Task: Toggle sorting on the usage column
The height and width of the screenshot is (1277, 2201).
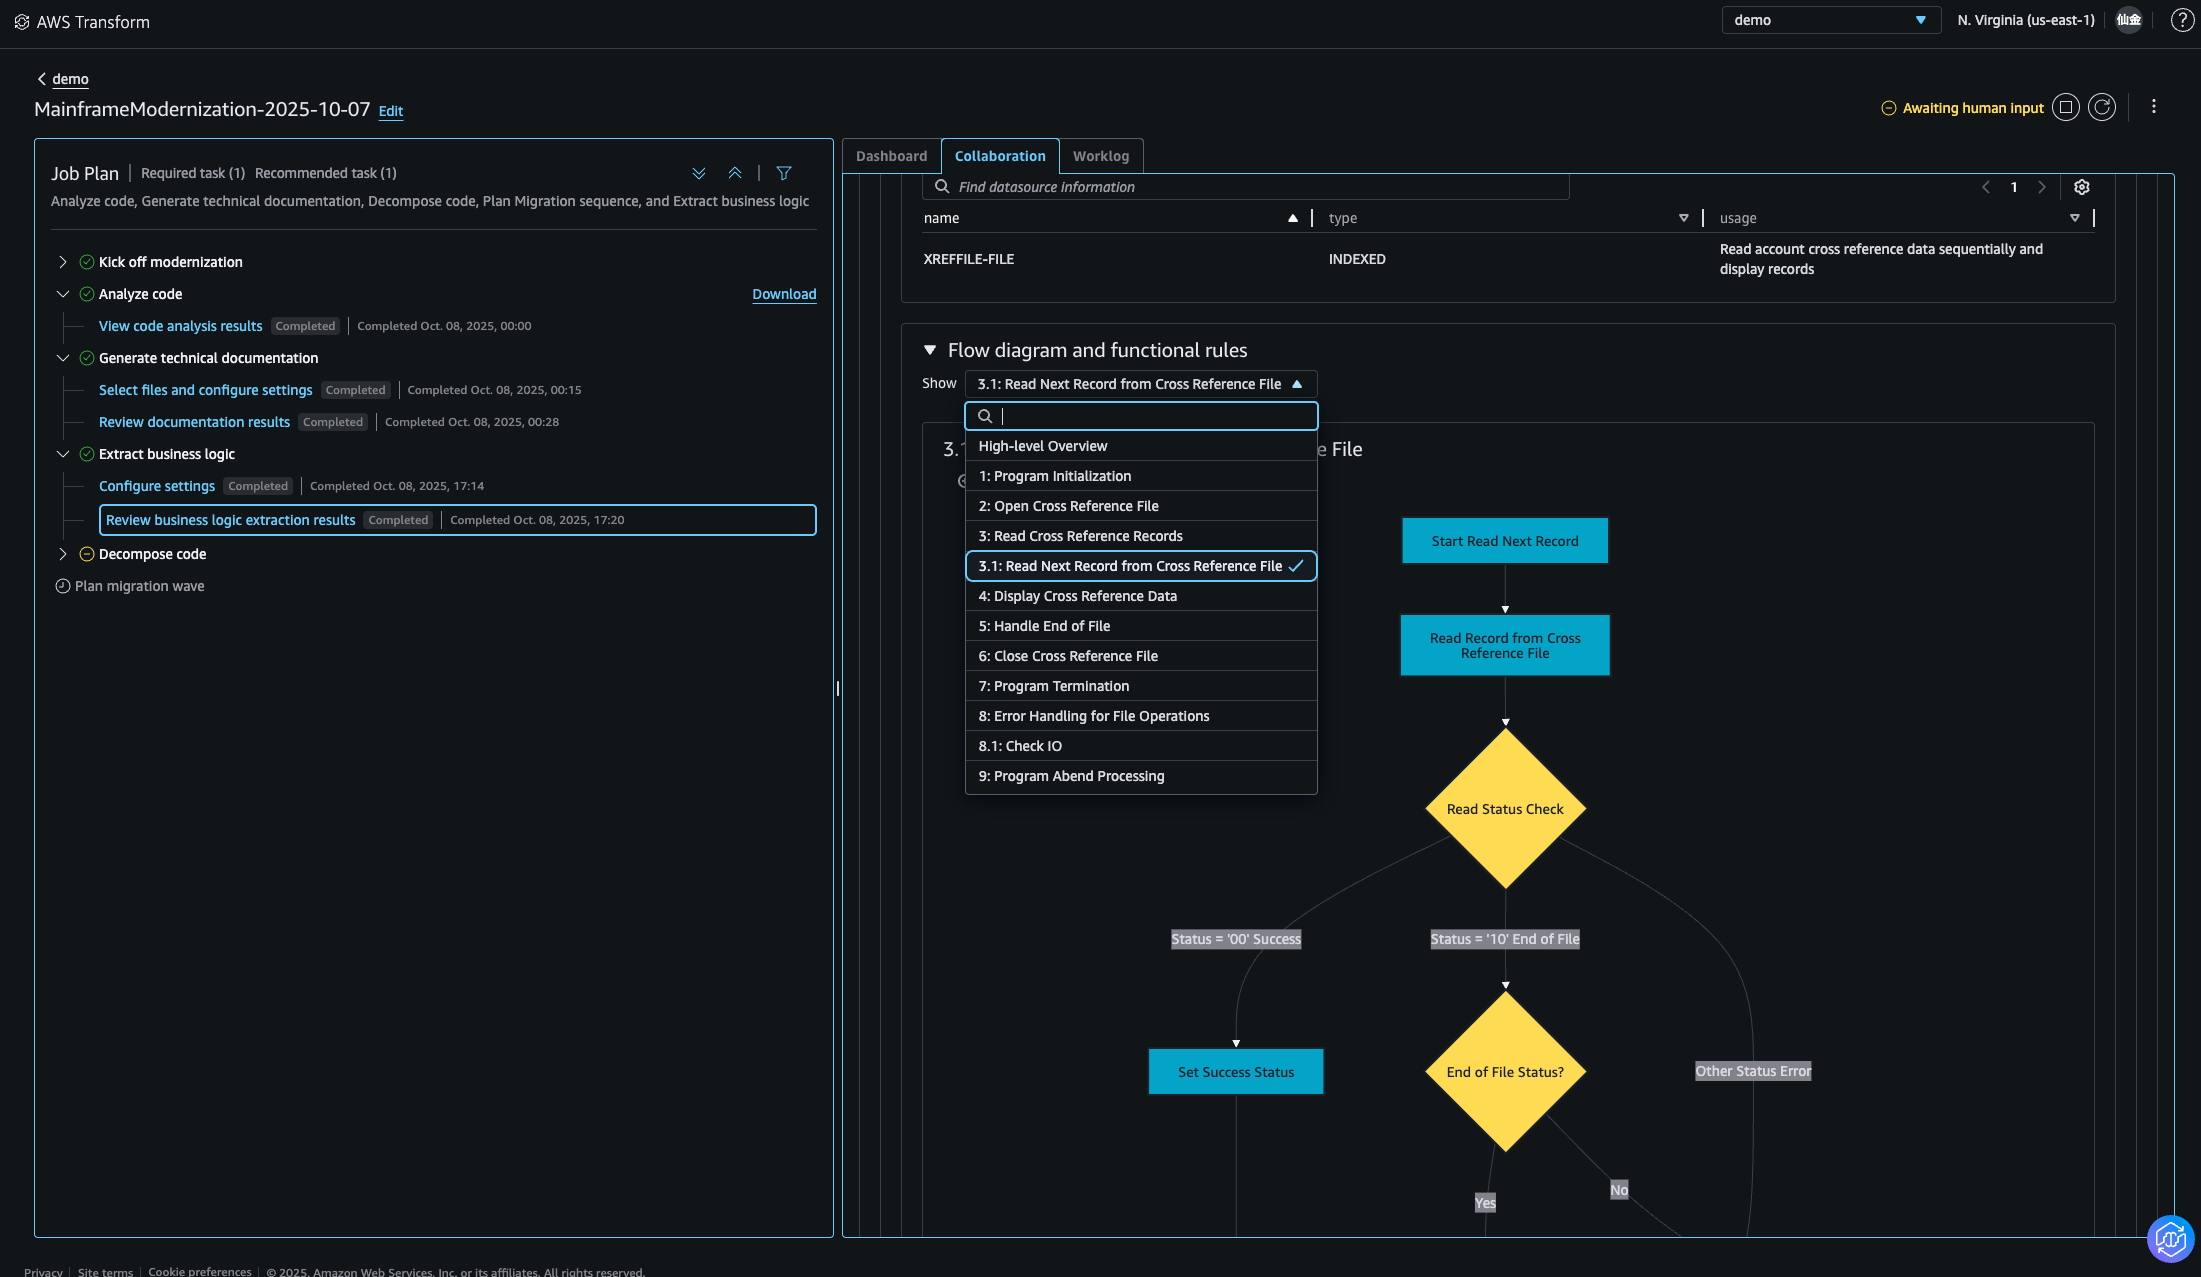Action: pyautogui.click(x=2074, y=218)
